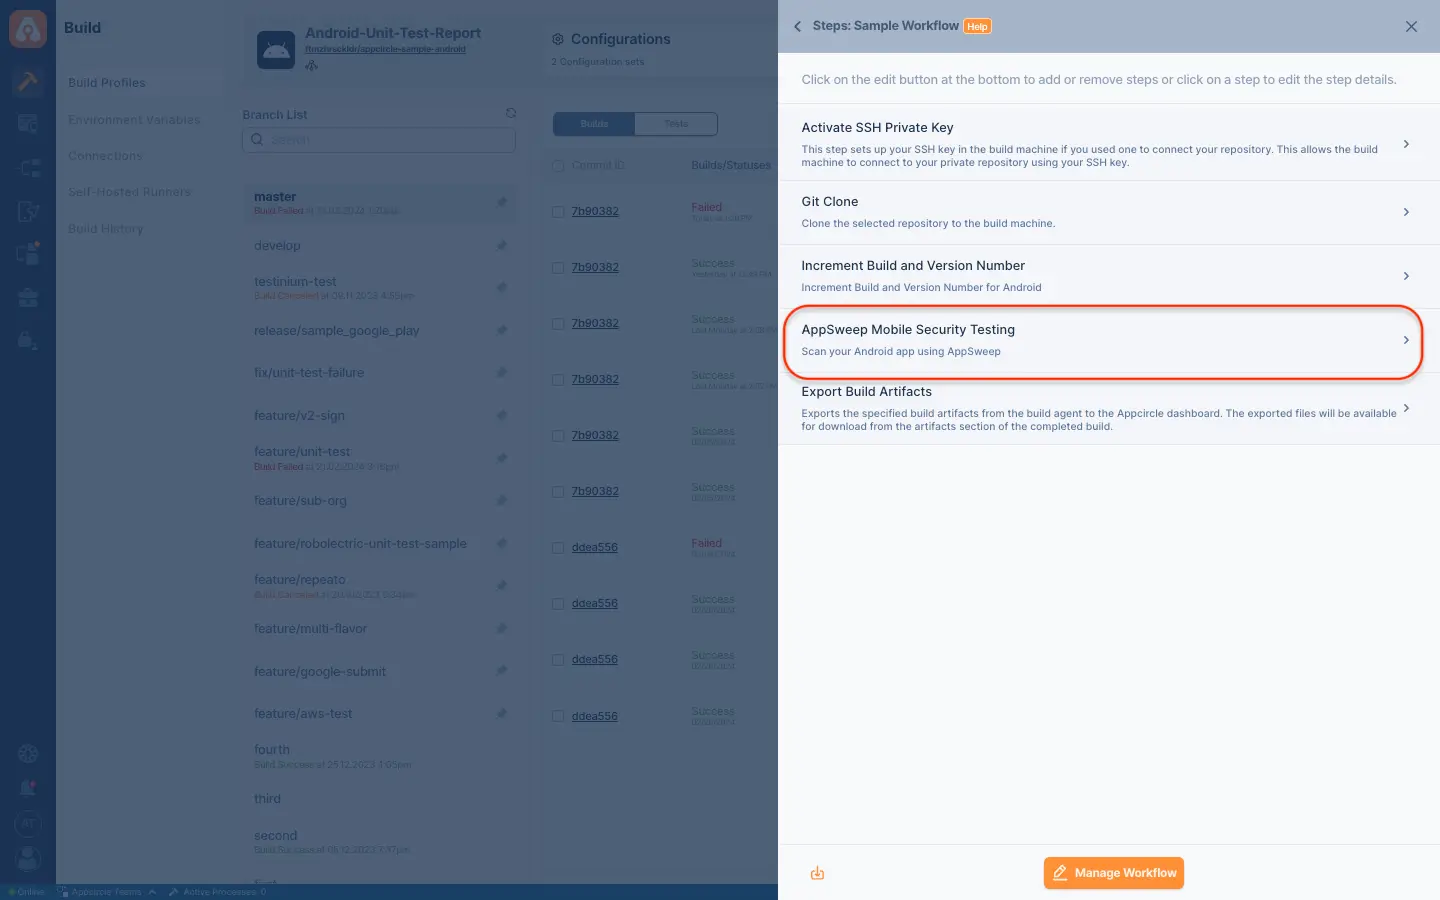Open the enterprise store briefcase sidebar icon
This screenshot has width=1440, height=900.
(28, 297)
